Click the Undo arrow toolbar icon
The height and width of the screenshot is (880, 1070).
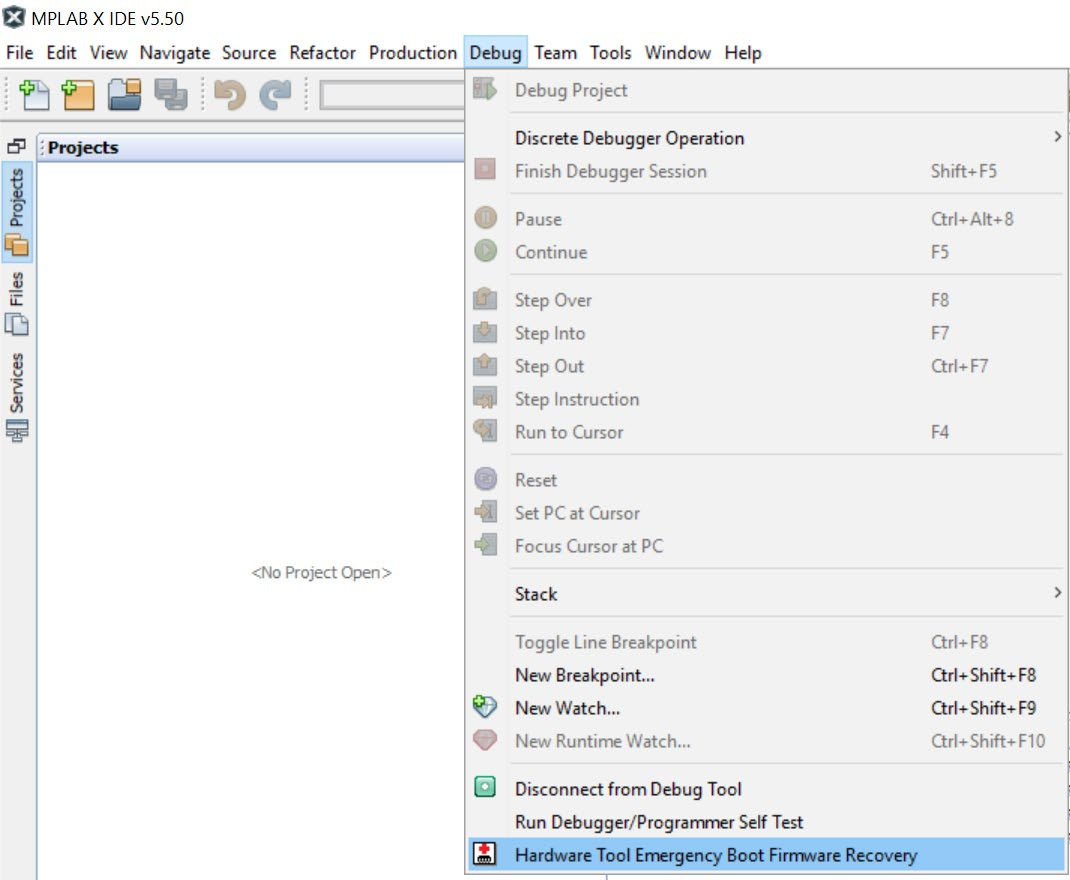pyautogui.click(x=229, y=95)
